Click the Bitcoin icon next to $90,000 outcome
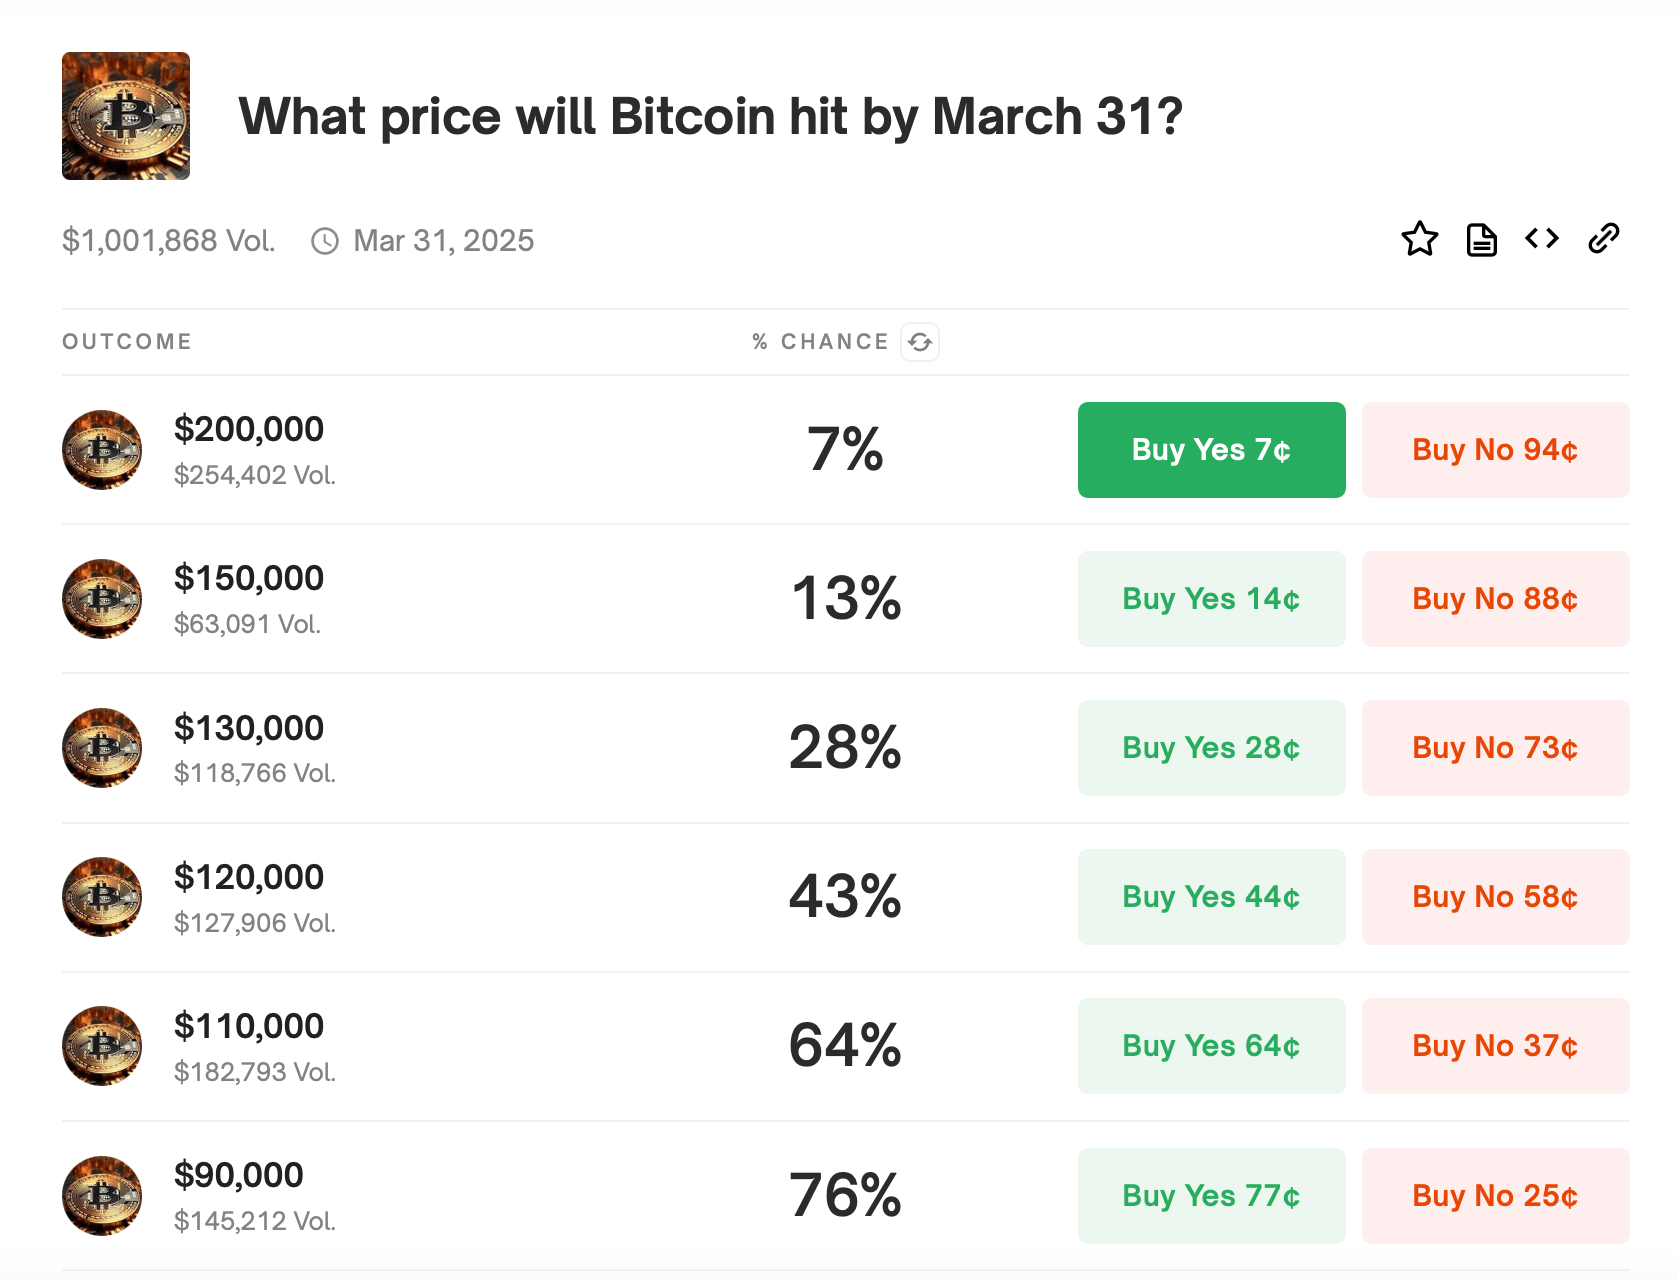1678x1280 pixels. coord(101,1196)
